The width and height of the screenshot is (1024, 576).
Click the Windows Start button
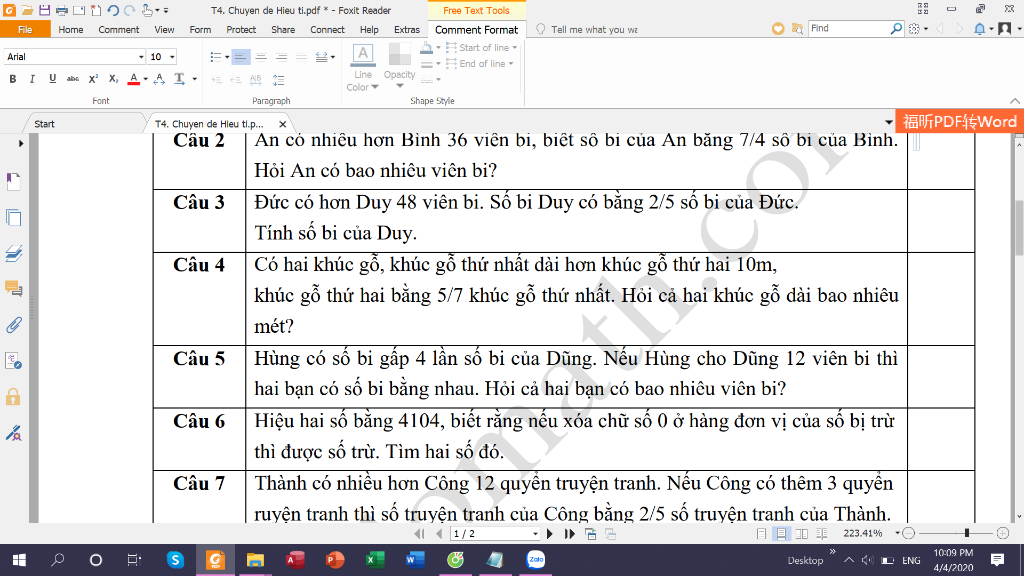[19, 560]
